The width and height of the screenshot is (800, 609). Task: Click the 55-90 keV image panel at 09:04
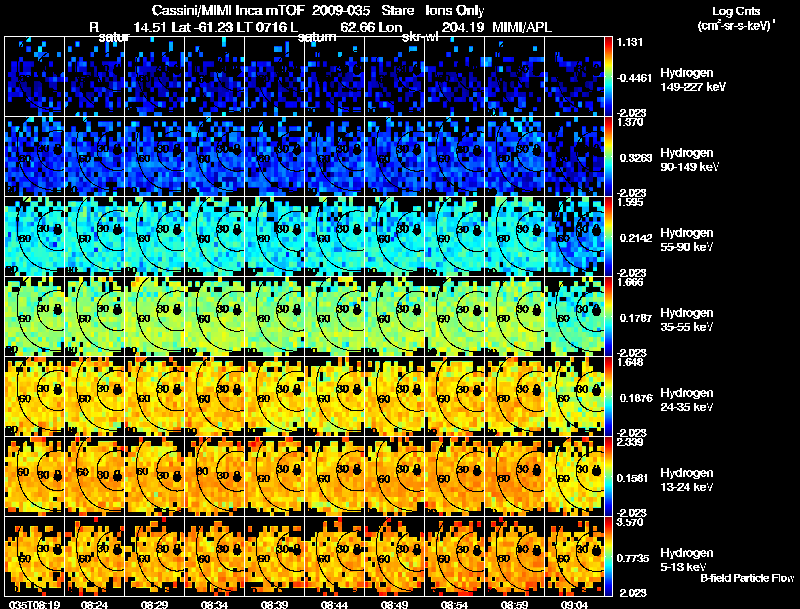tap(574, 237)
